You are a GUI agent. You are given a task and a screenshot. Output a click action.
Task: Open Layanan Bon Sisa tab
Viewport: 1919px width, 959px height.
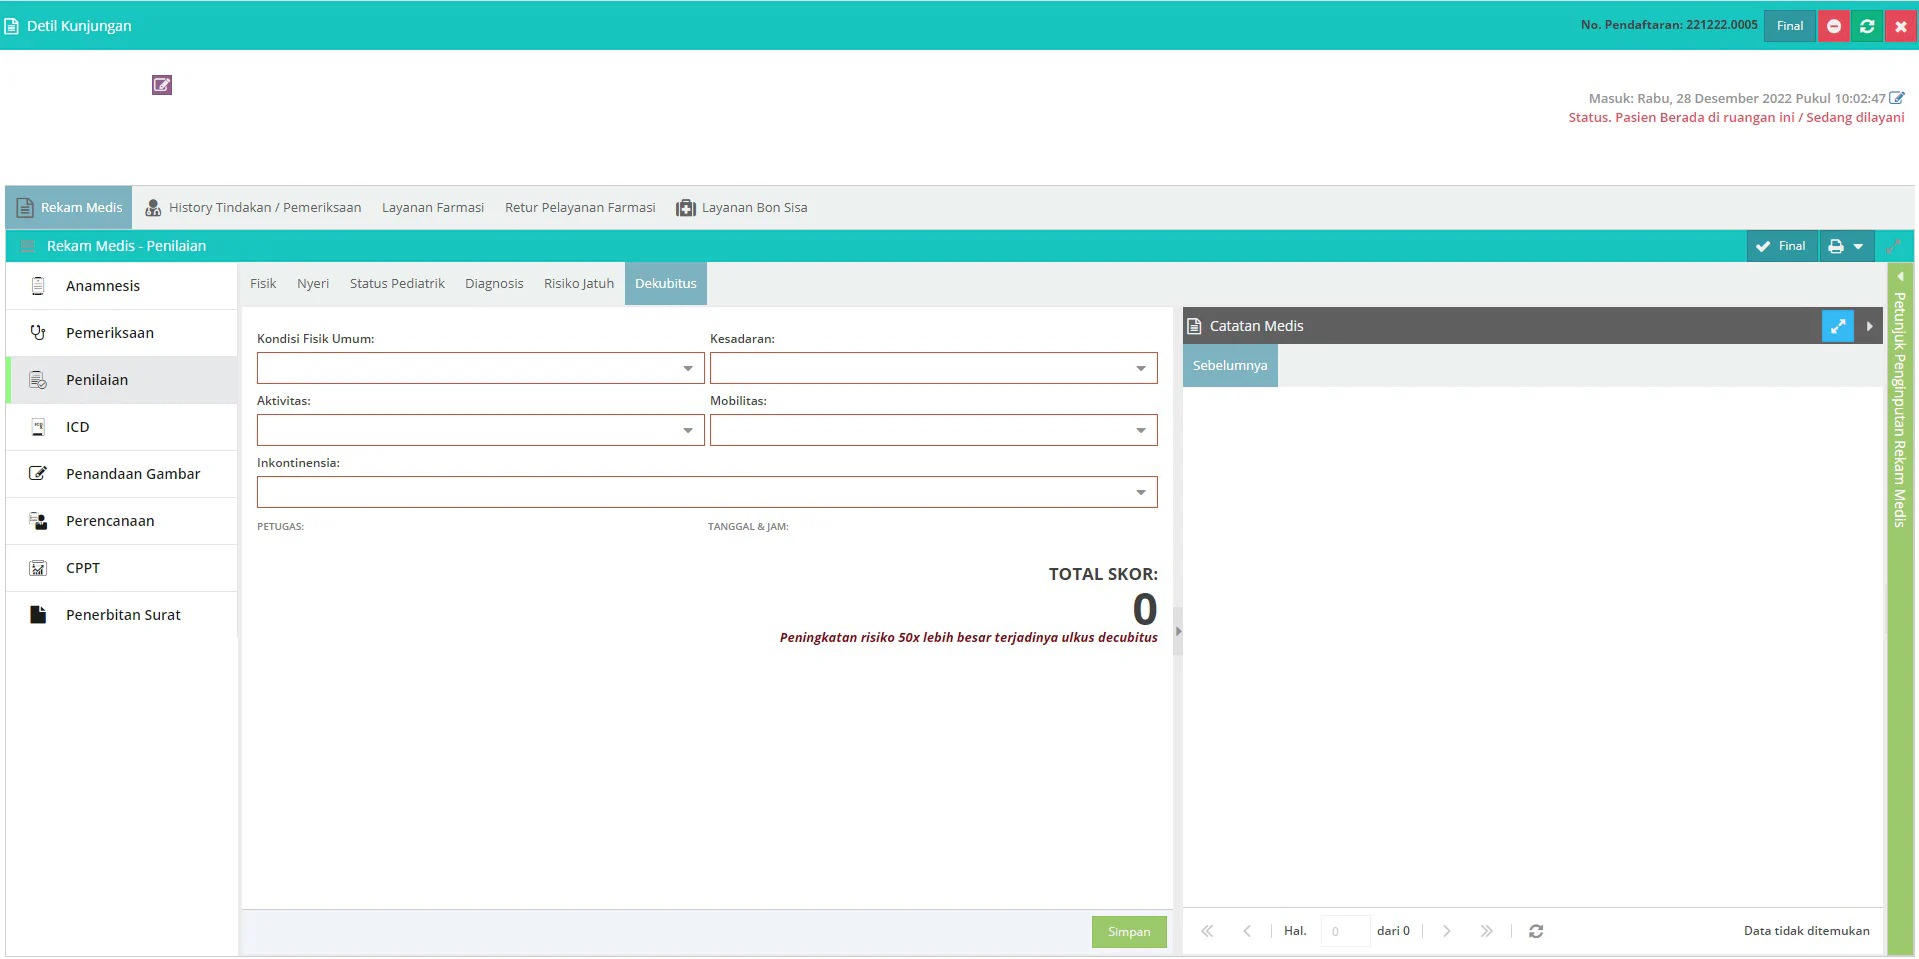pyautogui.click(x=742, y=207)
